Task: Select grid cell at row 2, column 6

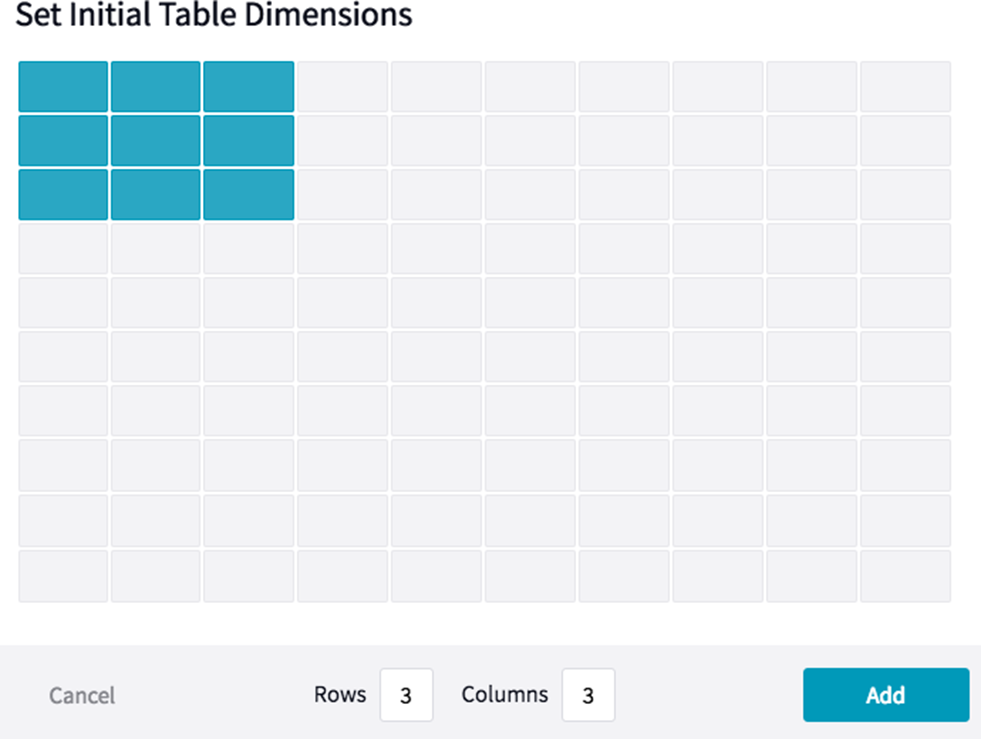Action: point(530,141)
